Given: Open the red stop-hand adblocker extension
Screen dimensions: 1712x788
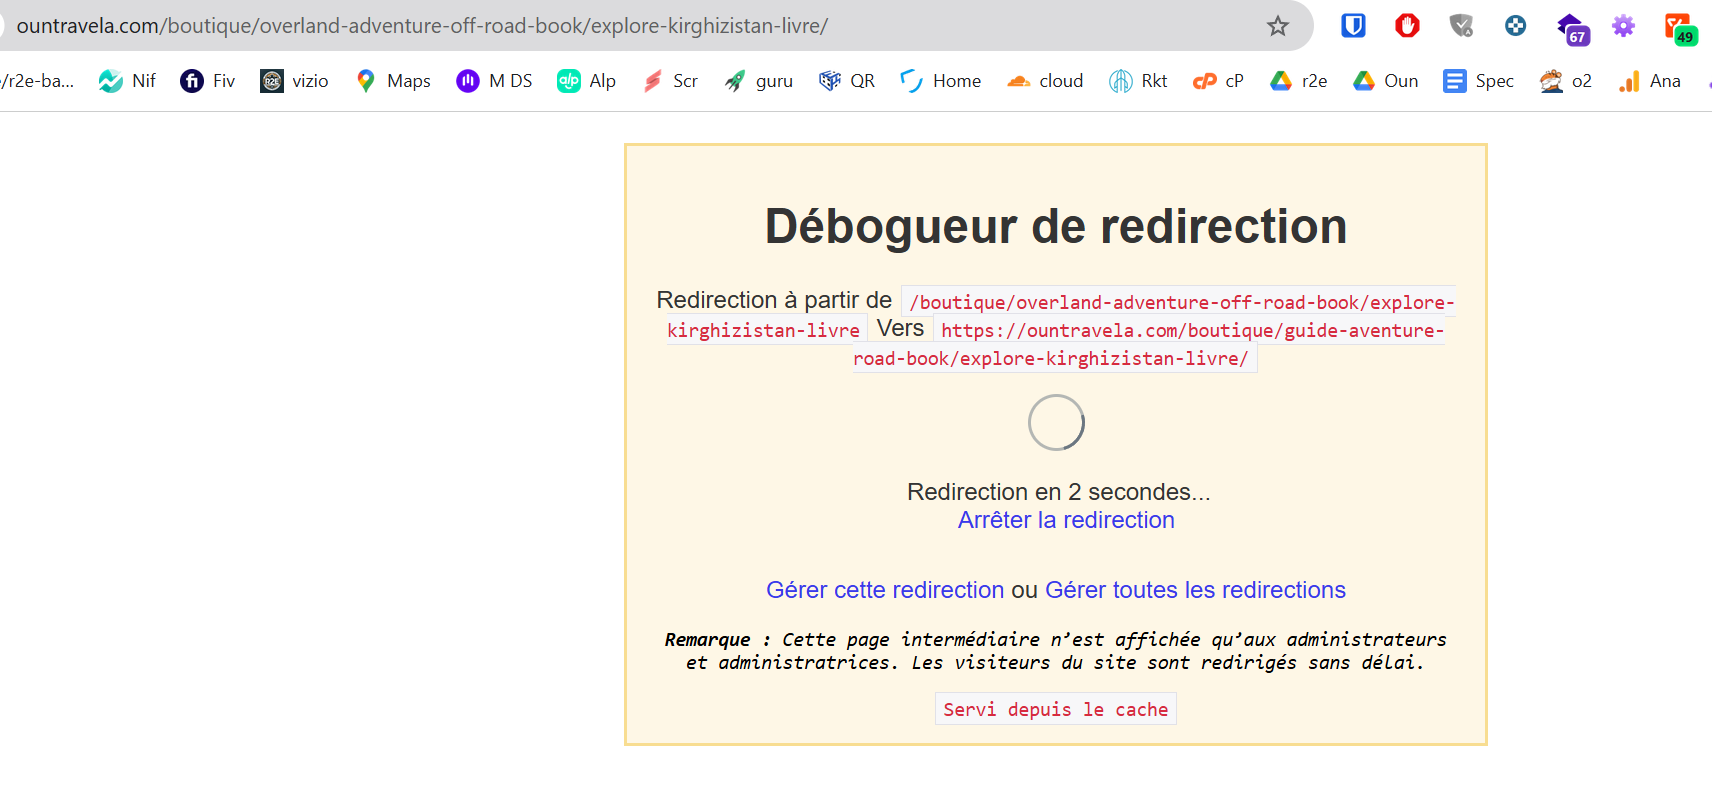Looking at the screenshot, I should click(1407, 26).
